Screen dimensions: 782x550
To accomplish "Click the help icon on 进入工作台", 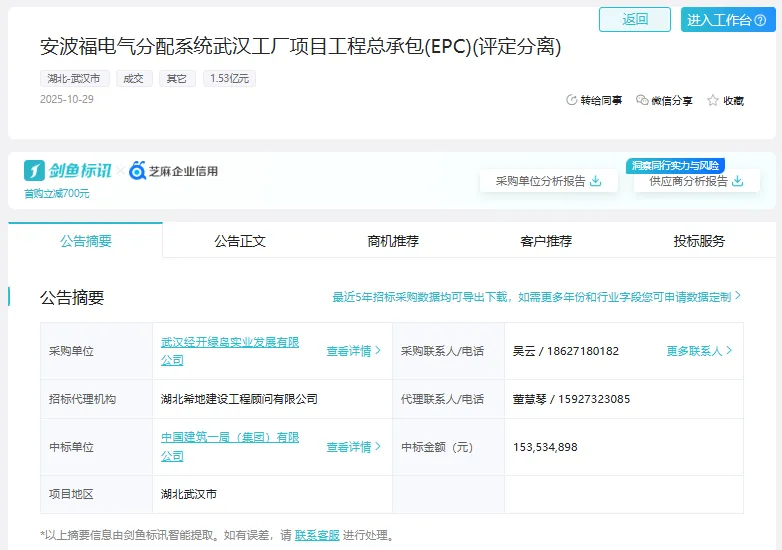I will tap(760, 21).
